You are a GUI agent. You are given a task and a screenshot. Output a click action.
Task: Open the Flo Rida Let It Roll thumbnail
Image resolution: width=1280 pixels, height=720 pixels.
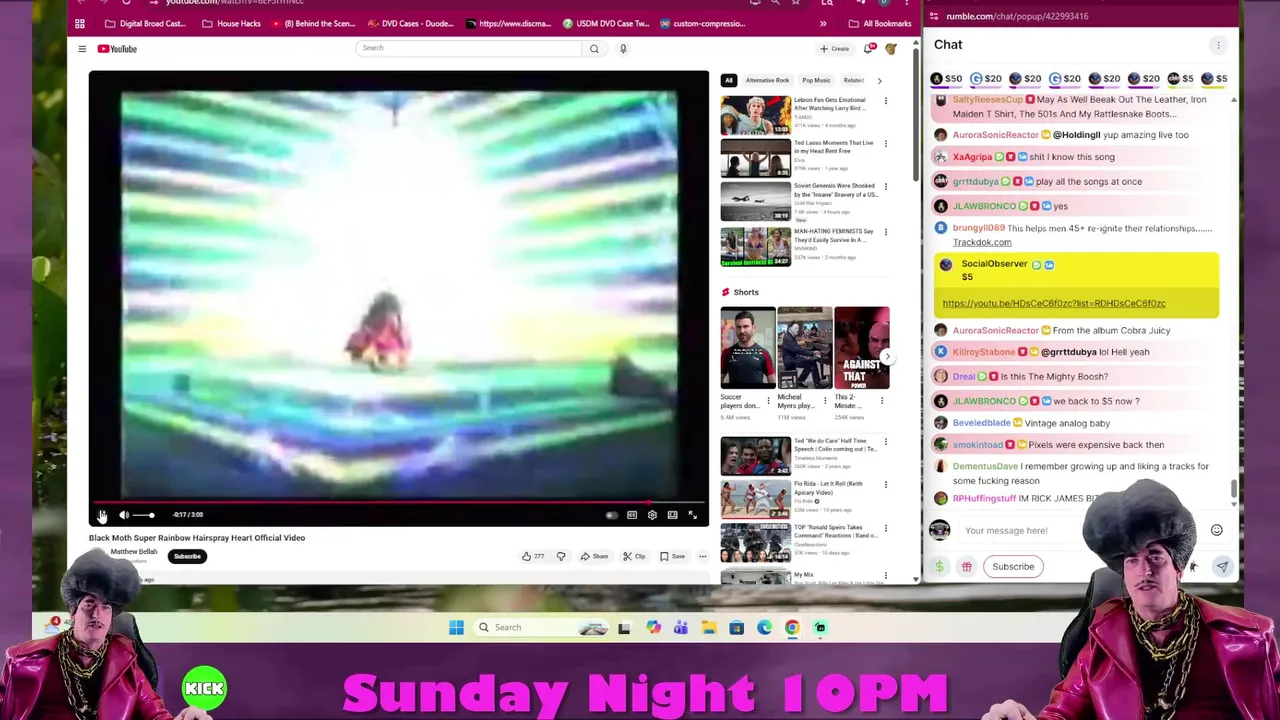tap(755, 499)
